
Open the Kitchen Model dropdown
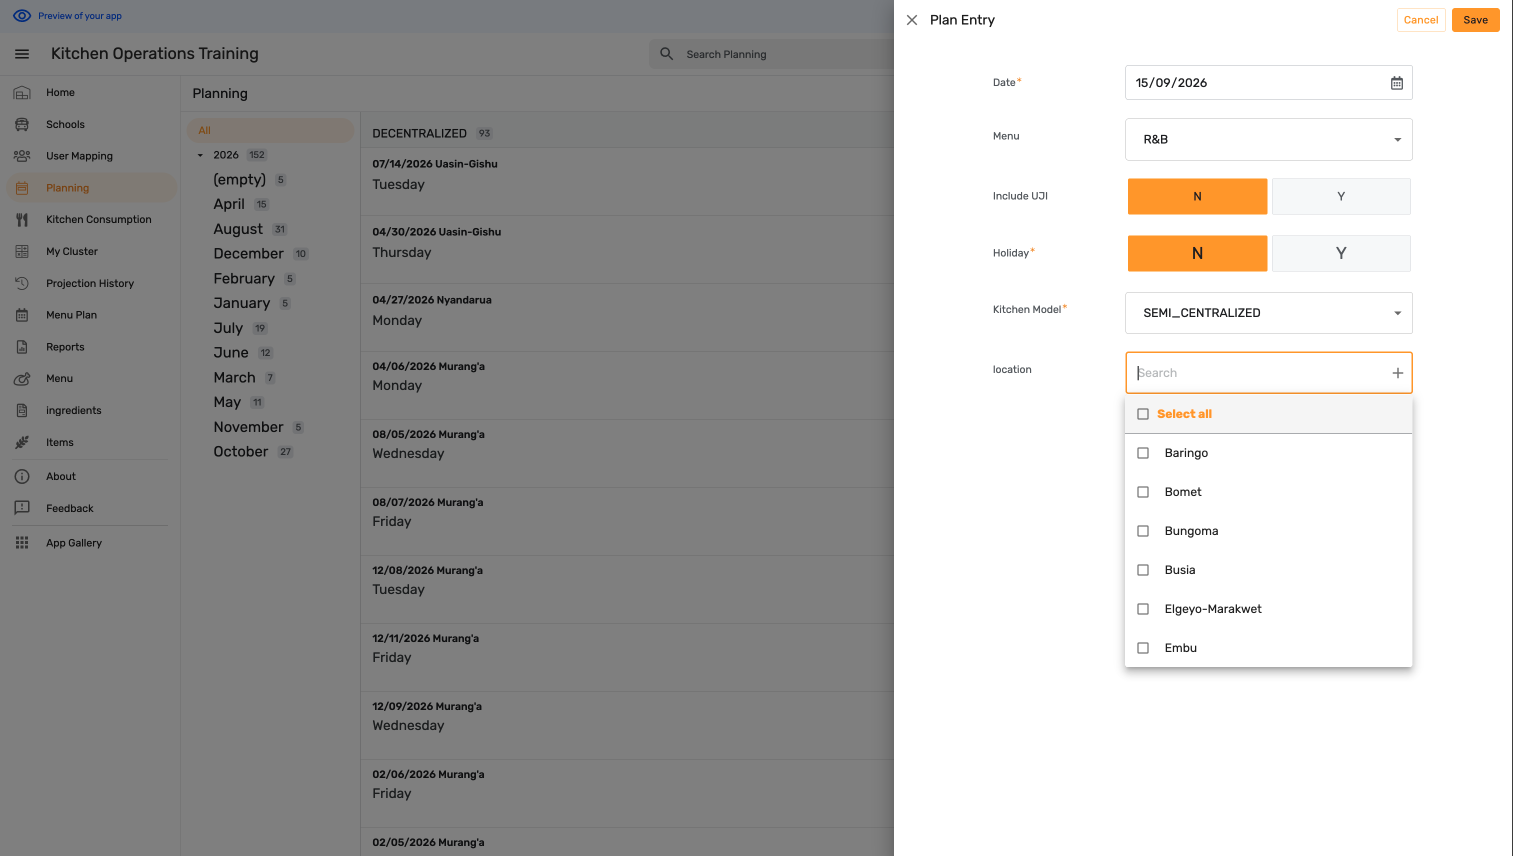coord(1269,313)
